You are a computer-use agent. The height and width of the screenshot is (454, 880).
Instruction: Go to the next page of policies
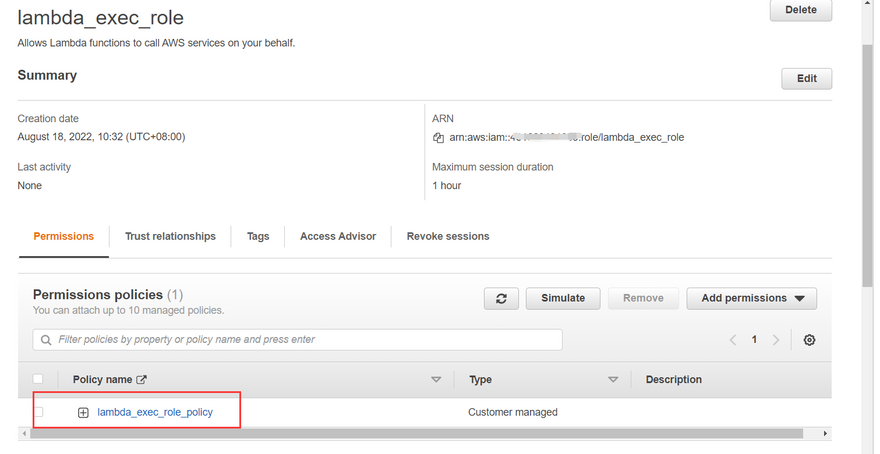point(776,340)
